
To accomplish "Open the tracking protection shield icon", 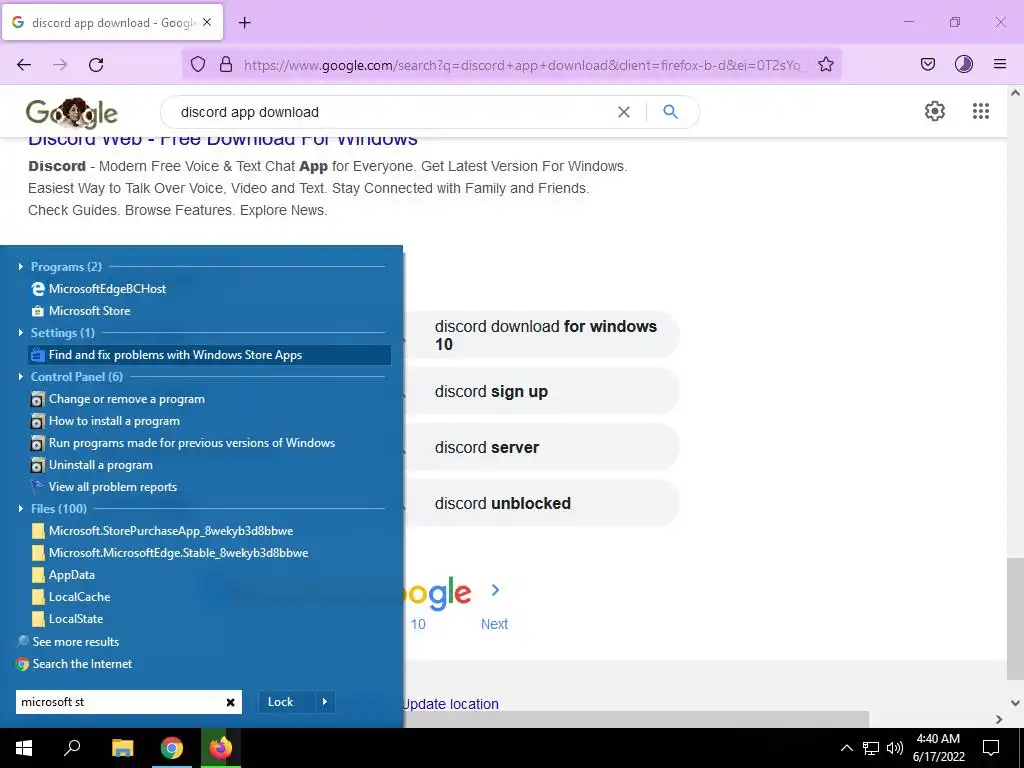I will point(198,64).
